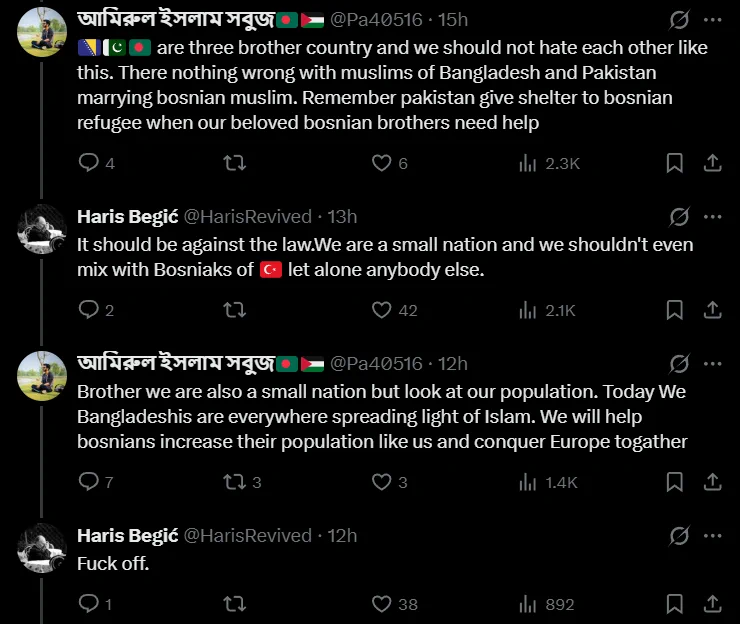Open @Pa40516 handle on the 15h tweet
The height and width of the screenshot is (624, 740).
click(x=376, y=20)
